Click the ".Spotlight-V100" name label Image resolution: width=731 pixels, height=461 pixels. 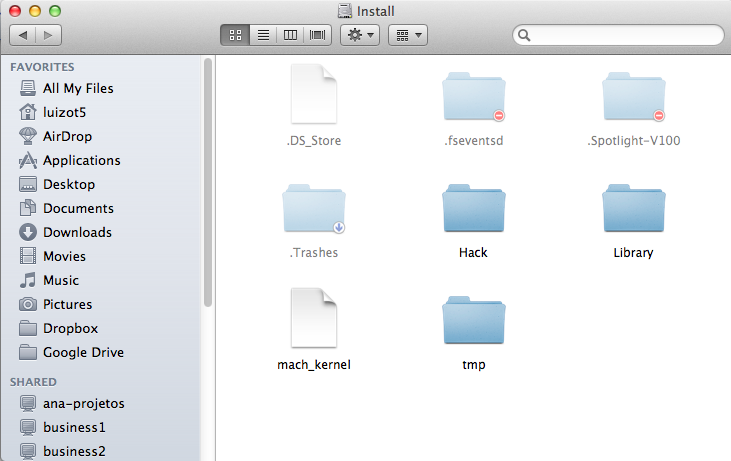click(634, 141)
